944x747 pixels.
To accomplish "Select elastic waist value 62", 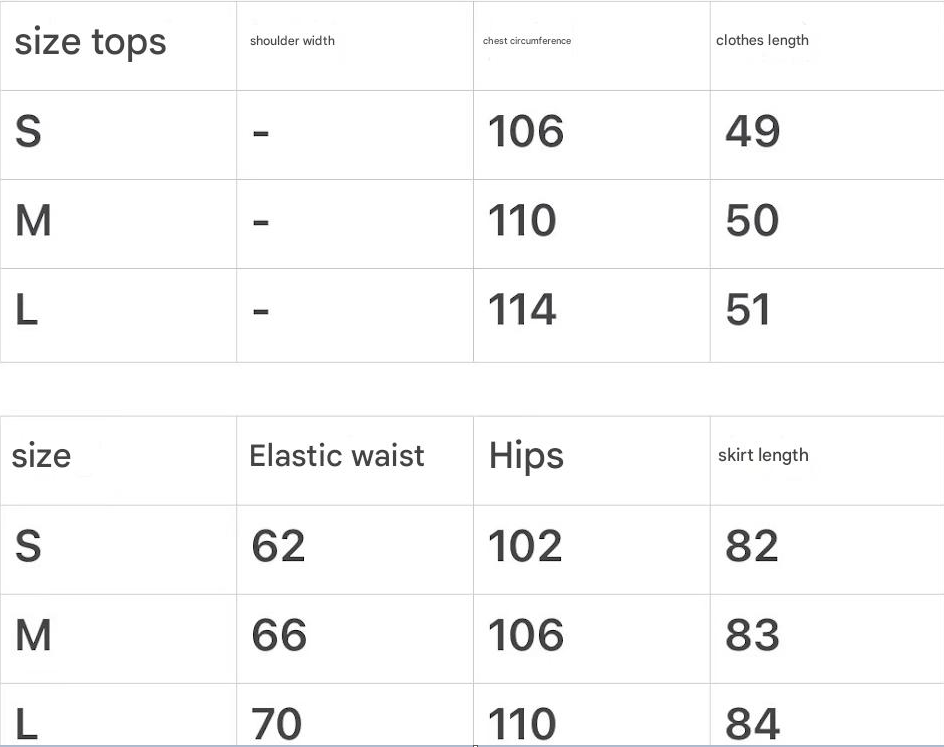I will coord(278,546).
